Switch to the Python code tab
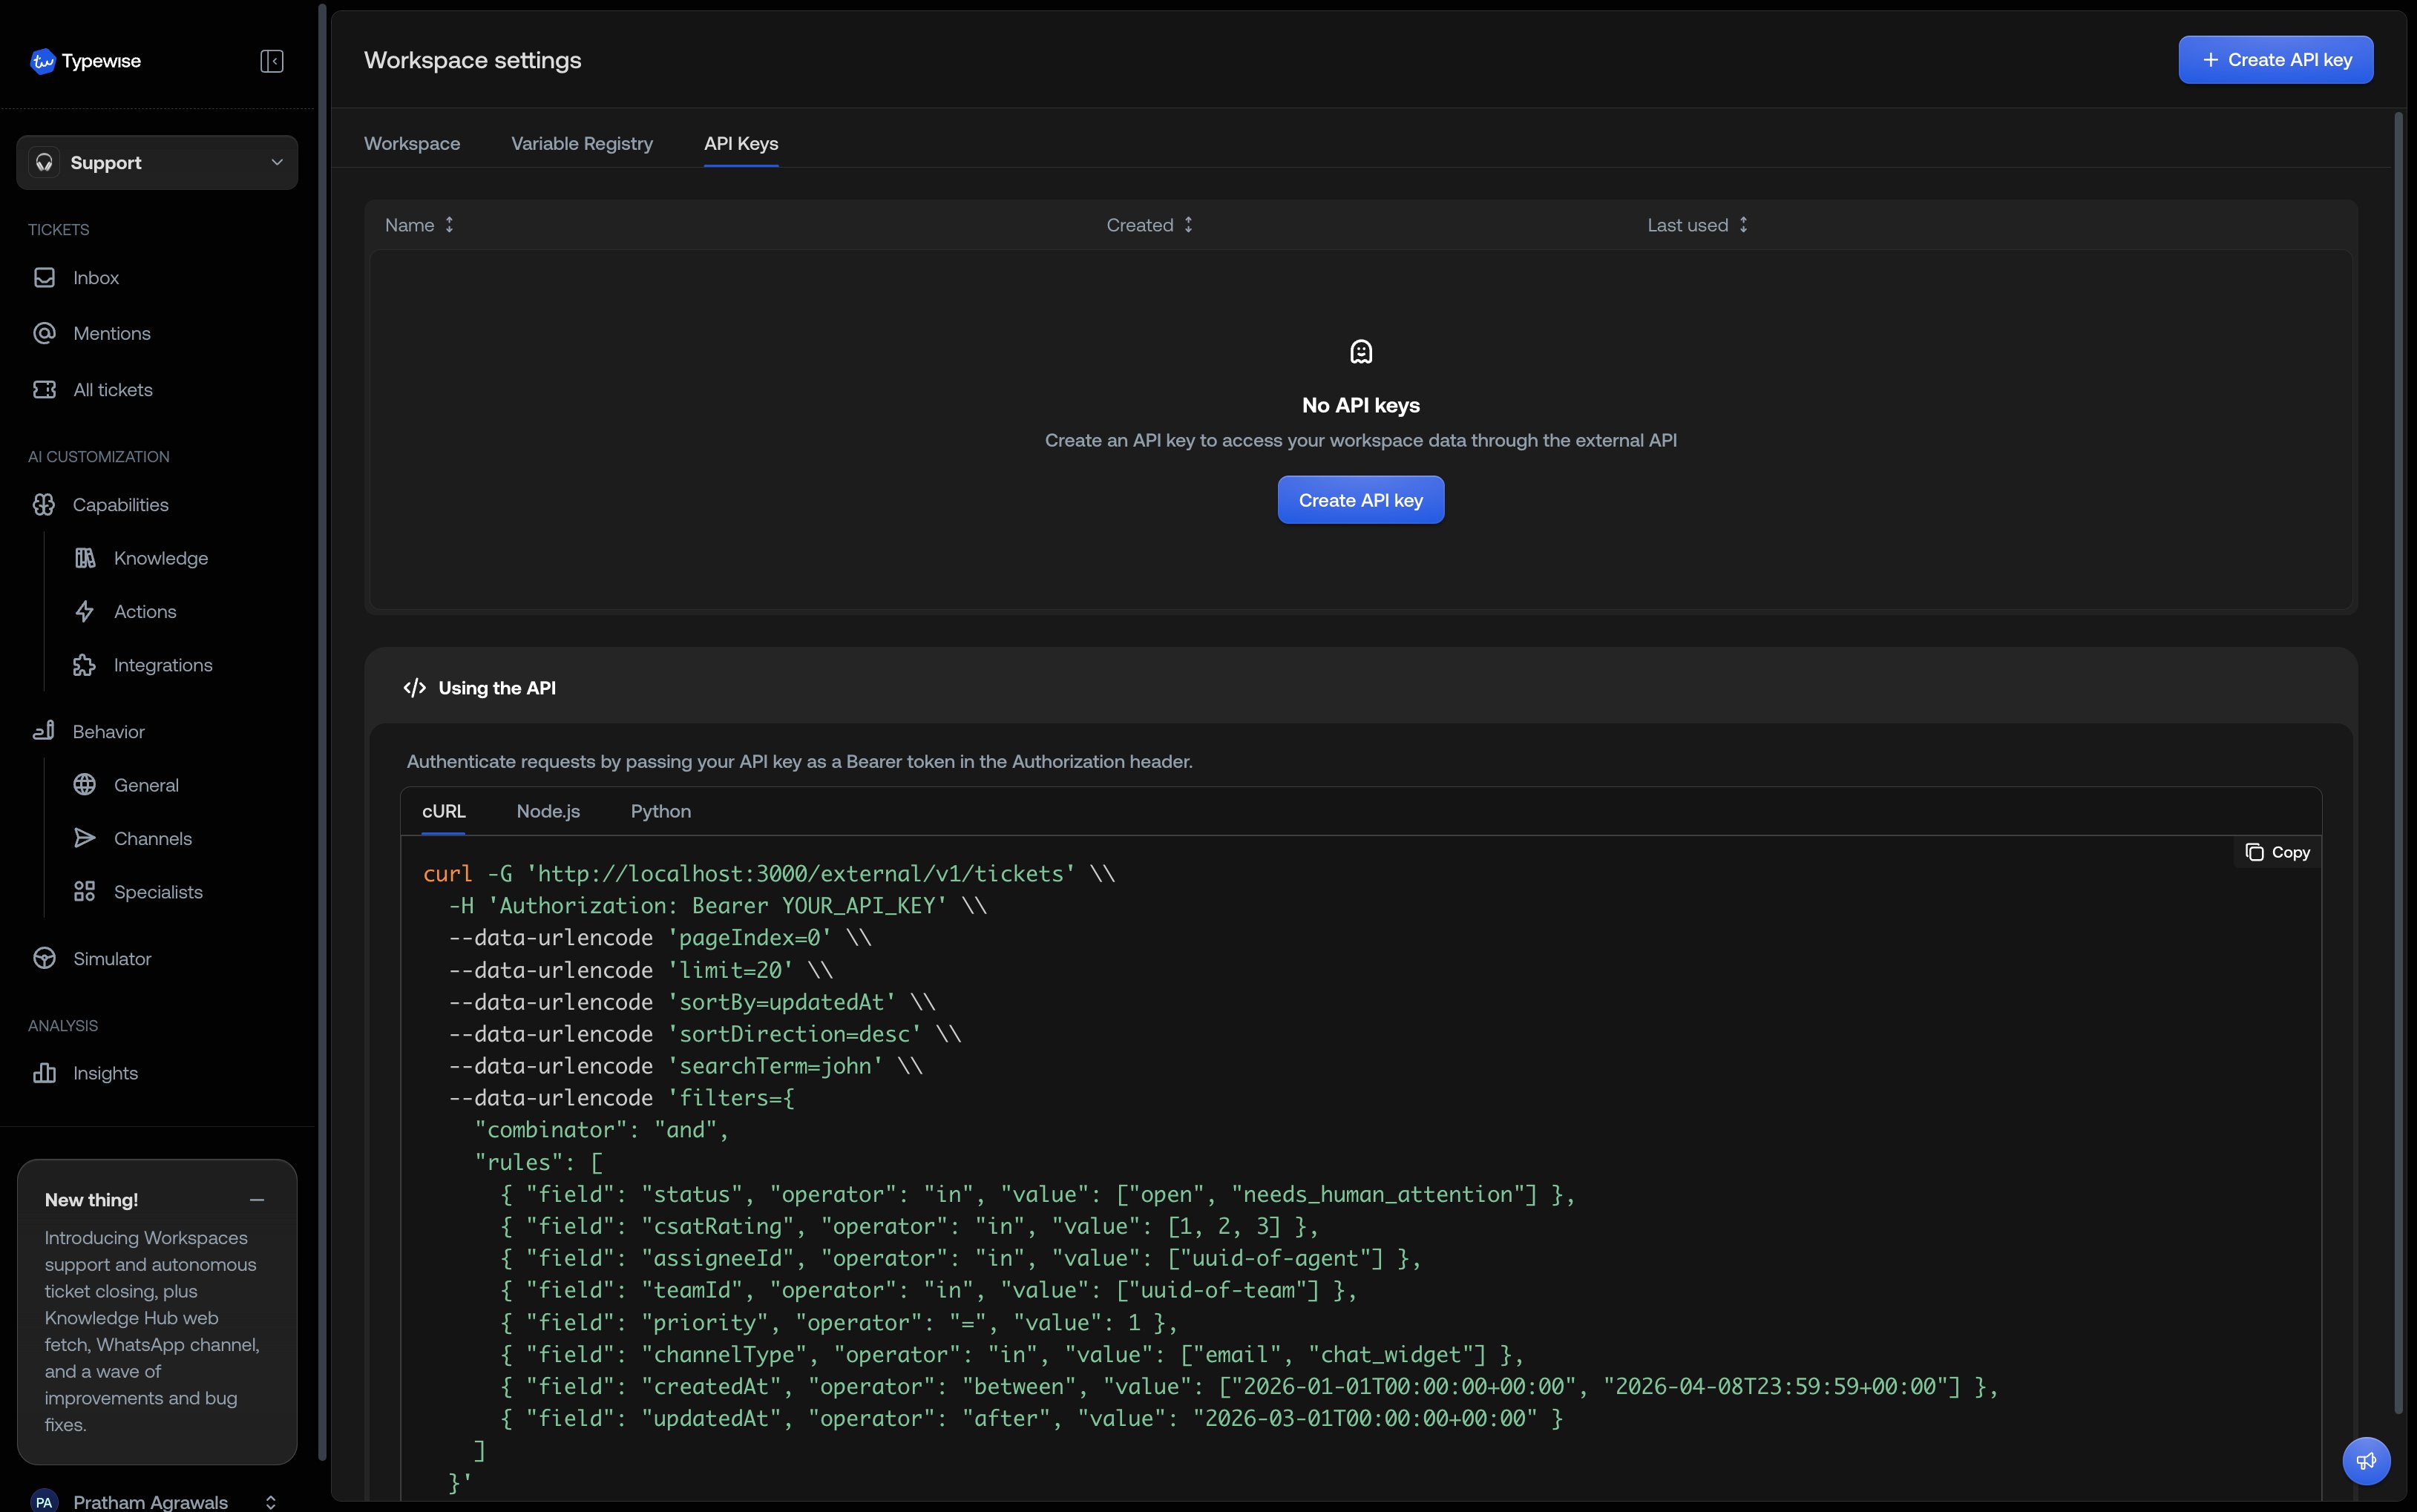This screenshot has width=2417, height=1512. tap(661, 811)
